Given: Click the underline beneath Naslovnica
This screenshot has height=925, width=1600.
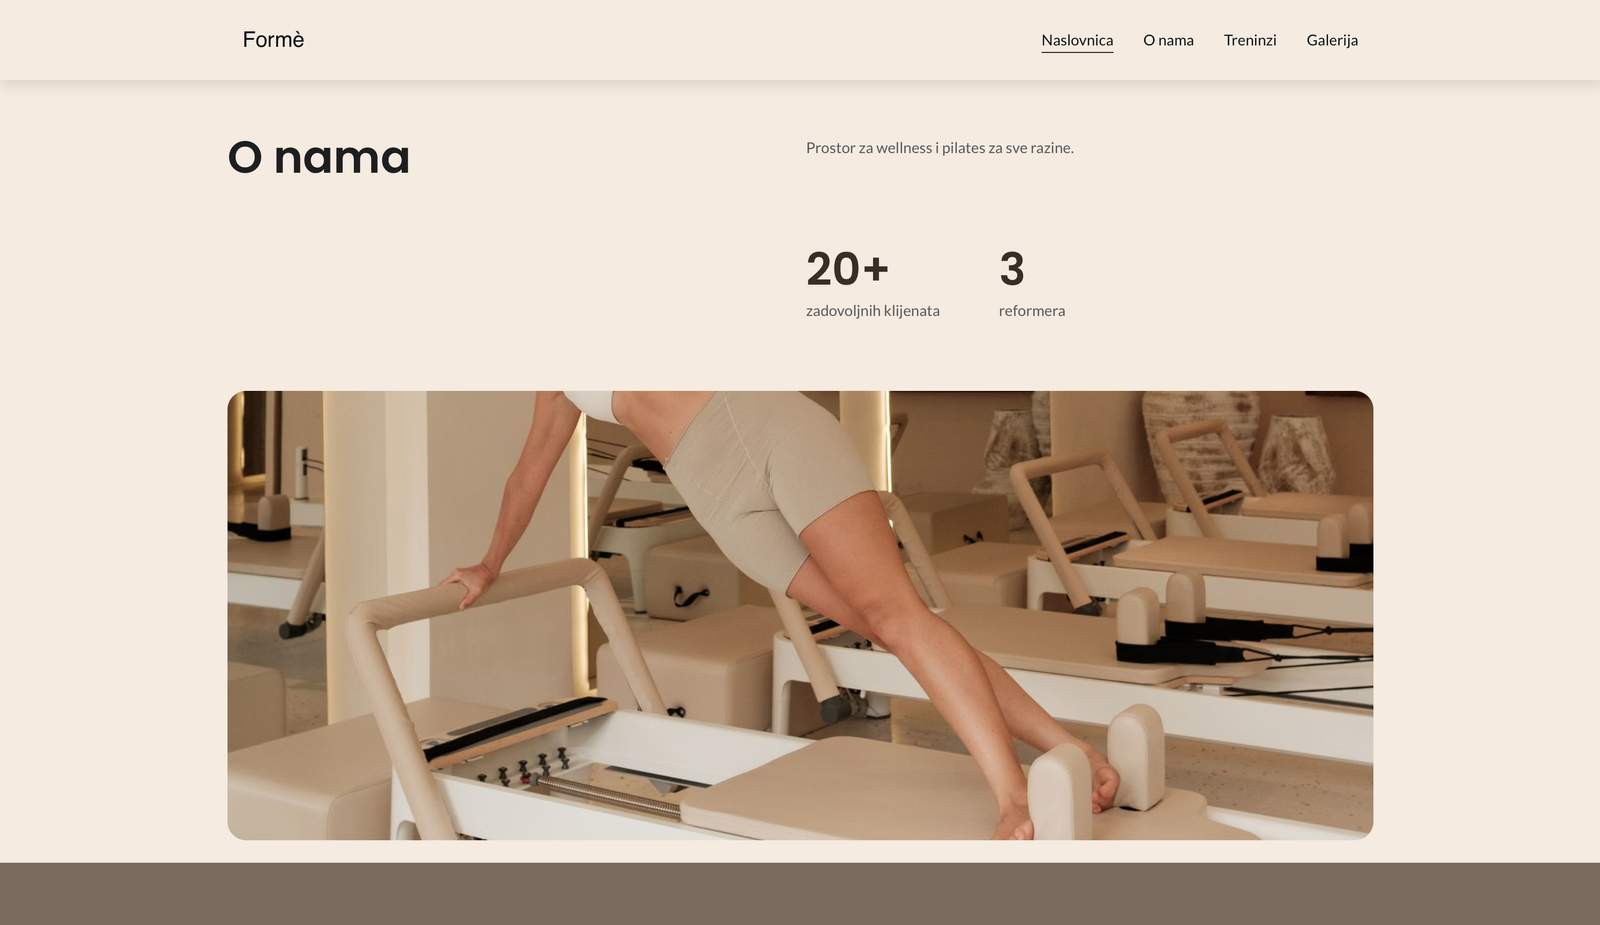Looking at the screenshot, I should pos(1077,52).
